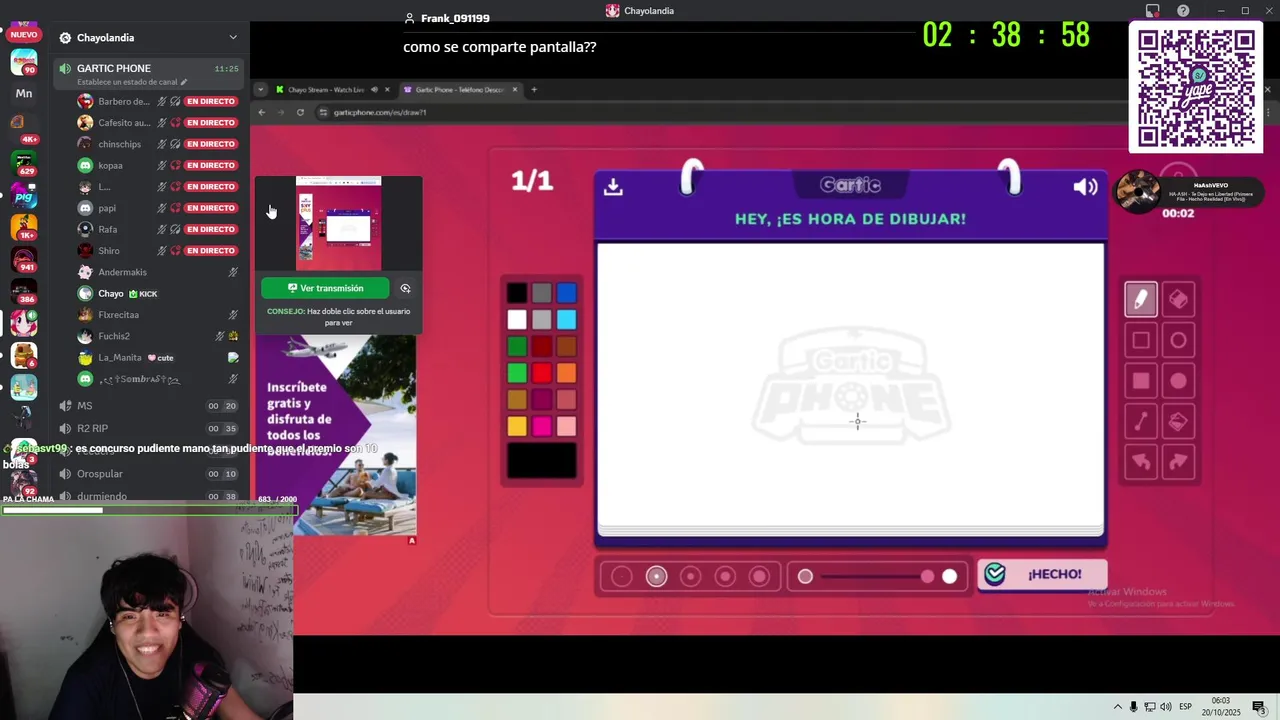Viewport: 1280px width, 720px height.
Task: Pop out the stream preview
Action: [x=405, y=288]
